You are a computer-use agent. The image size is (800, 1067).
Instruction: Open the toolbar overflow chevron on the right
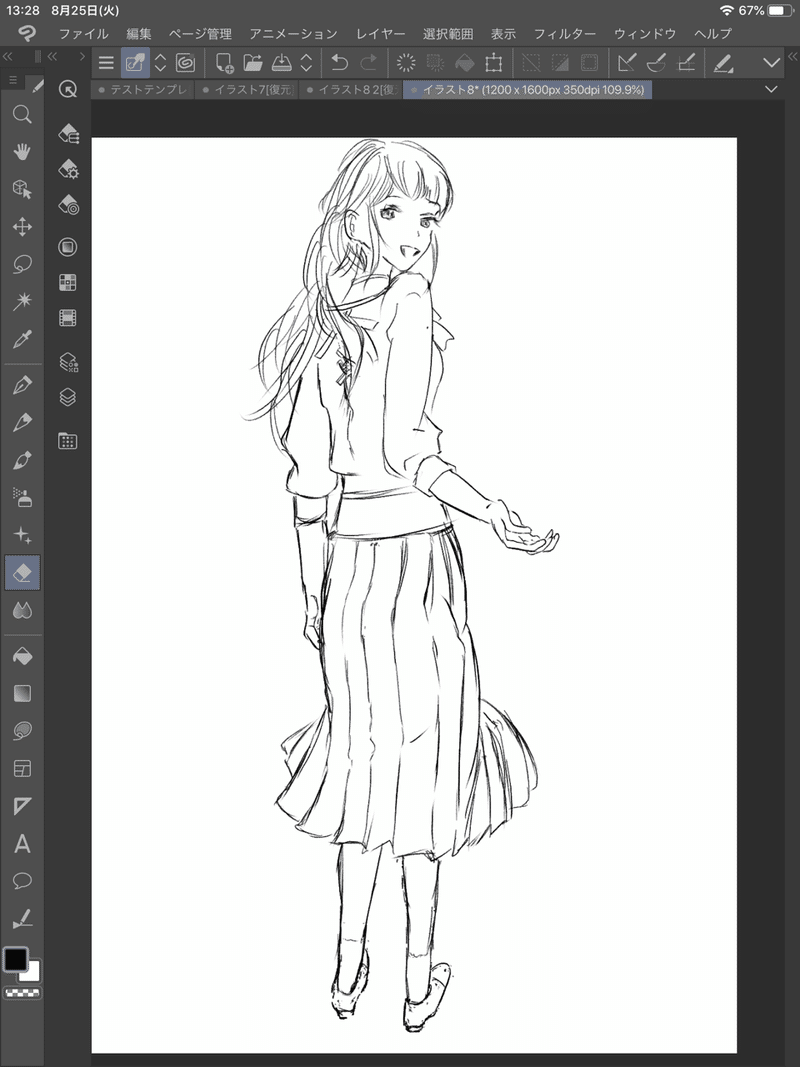(x=770, y=62)
